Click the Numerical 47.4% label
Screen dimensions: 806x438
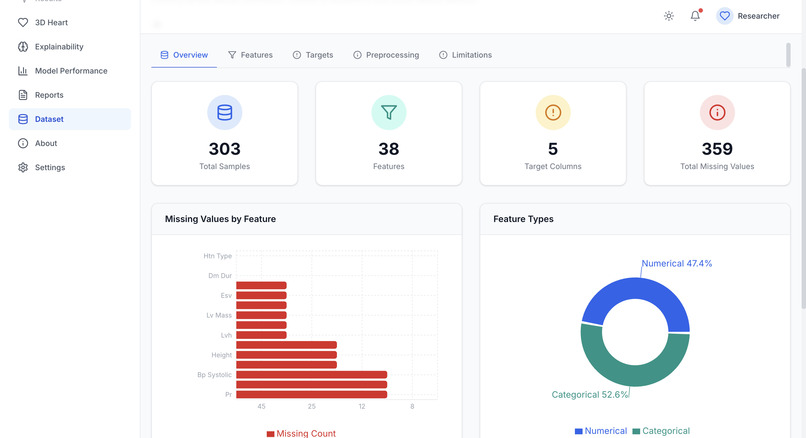(x=677, y=264)
